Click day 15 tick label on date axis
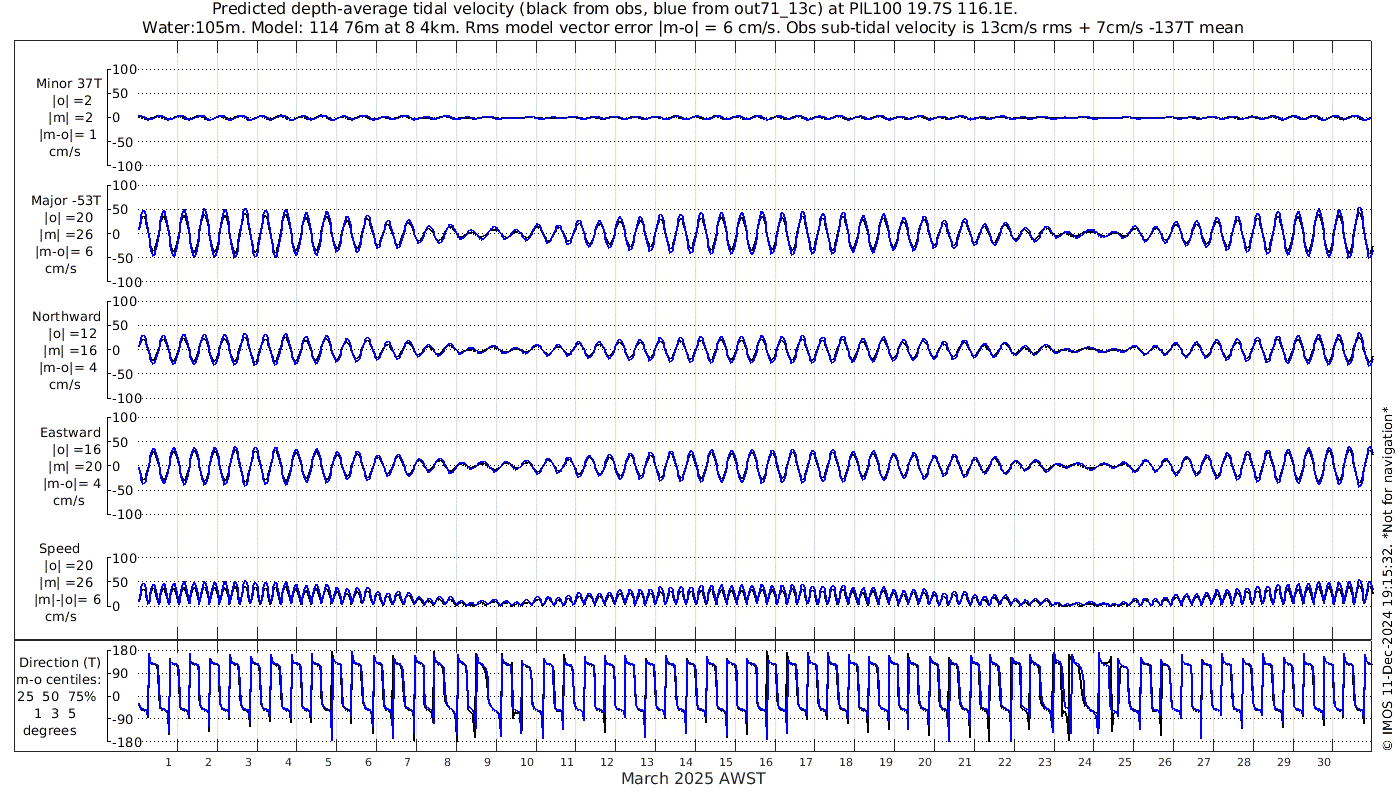1400x800 pixels. (x=726, y=762)
